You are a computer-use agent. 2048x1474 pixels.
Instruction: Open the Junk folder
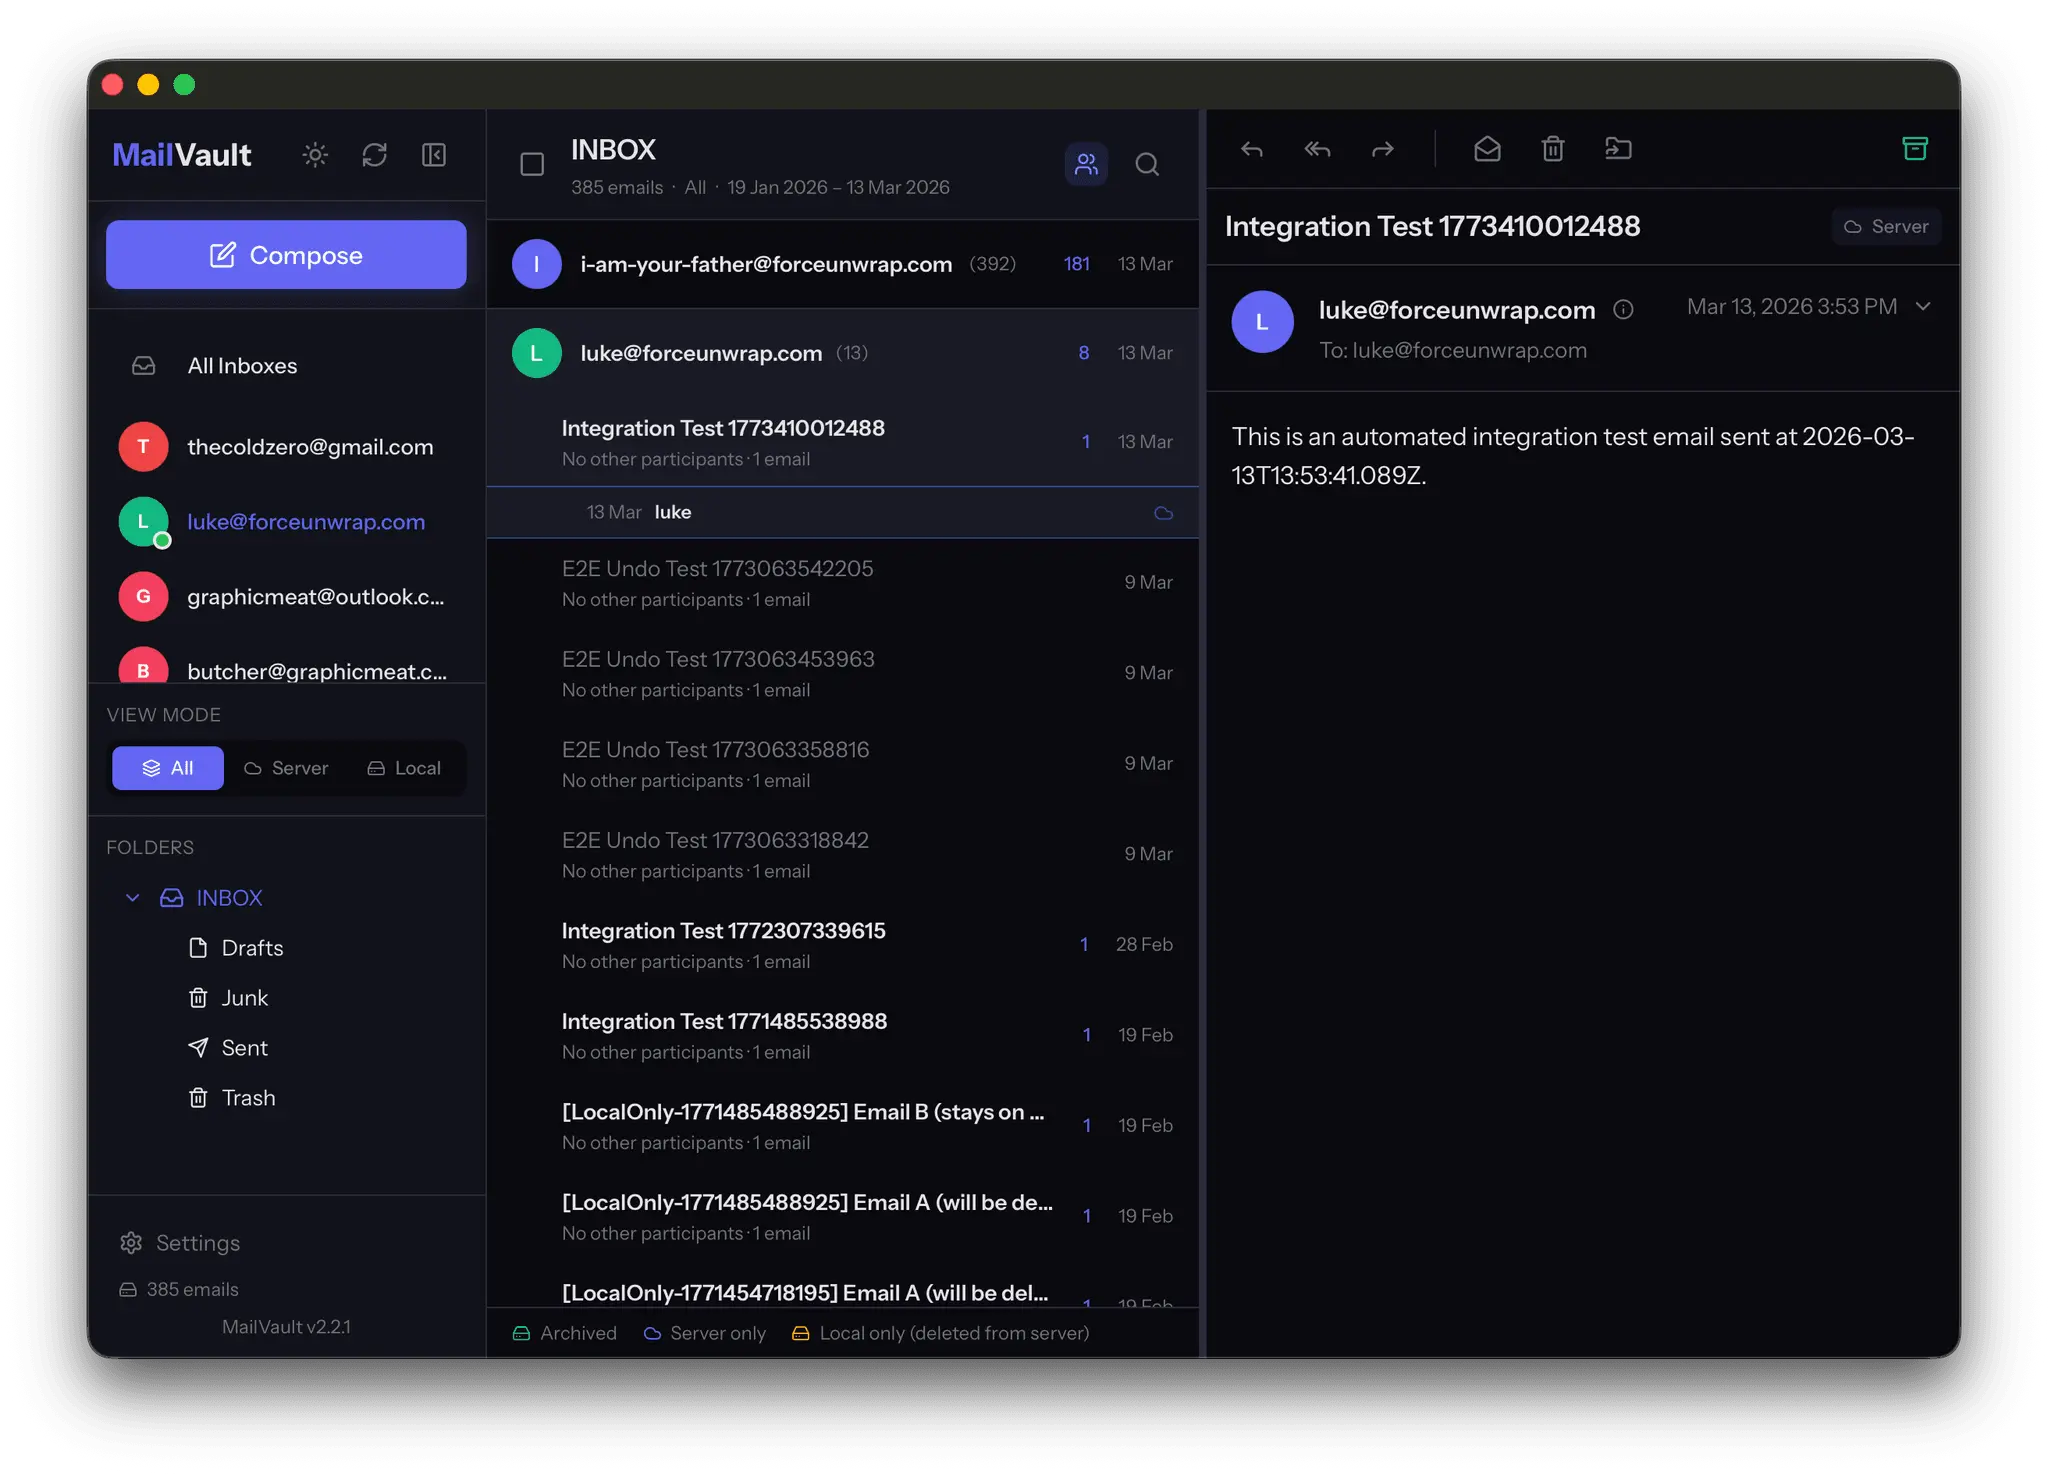[228, 998]
